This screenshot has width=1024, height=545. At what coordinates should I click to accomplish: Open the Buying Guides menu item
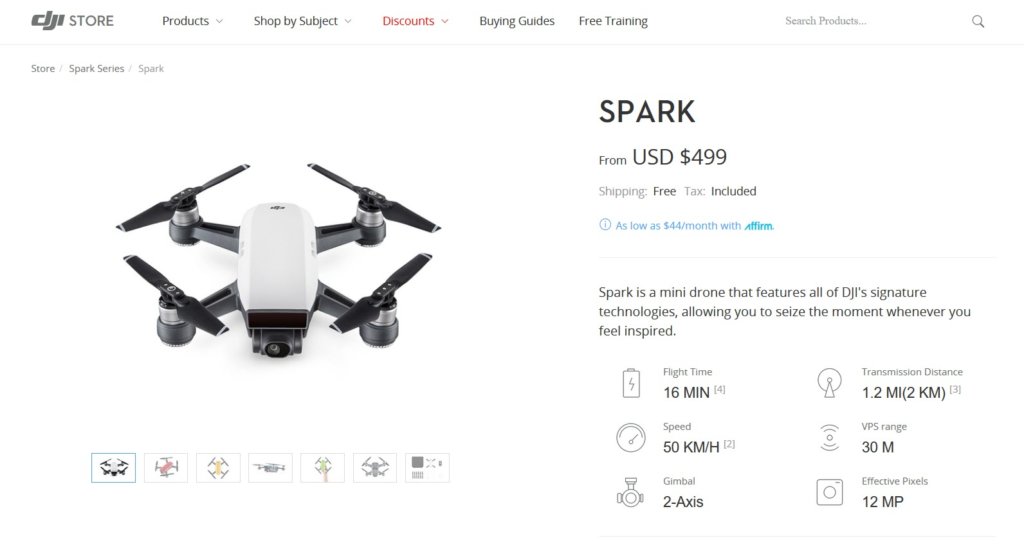(517, 21)
